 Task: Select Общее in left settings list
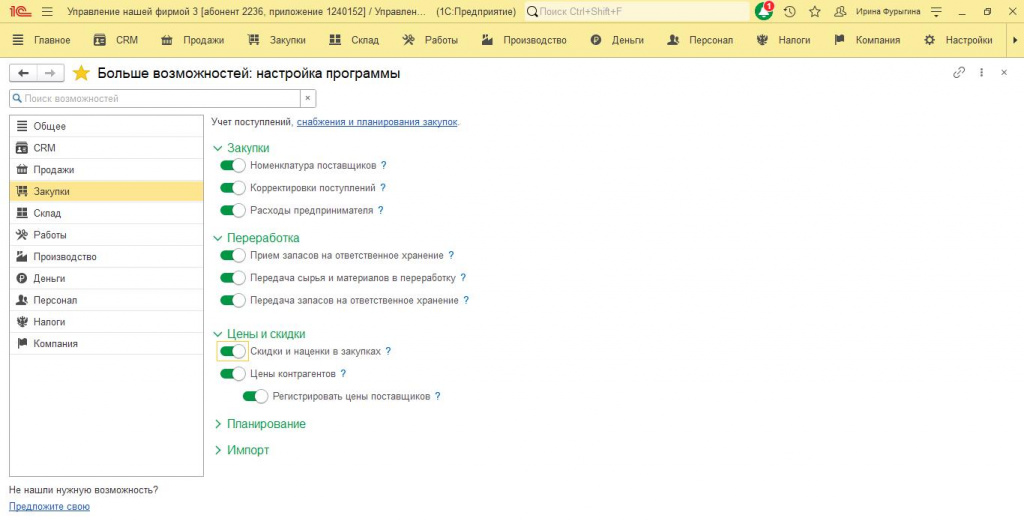(106, 126)
